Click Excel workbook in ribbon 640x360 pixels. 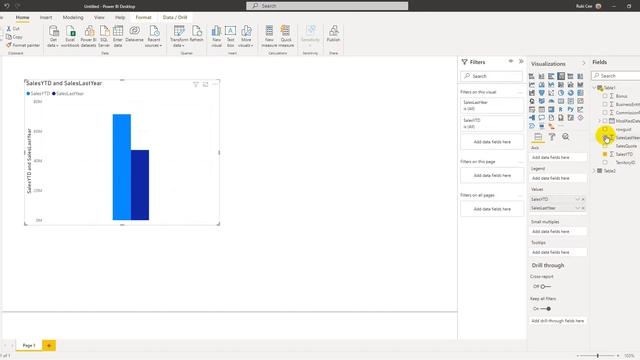coord(70,36)
